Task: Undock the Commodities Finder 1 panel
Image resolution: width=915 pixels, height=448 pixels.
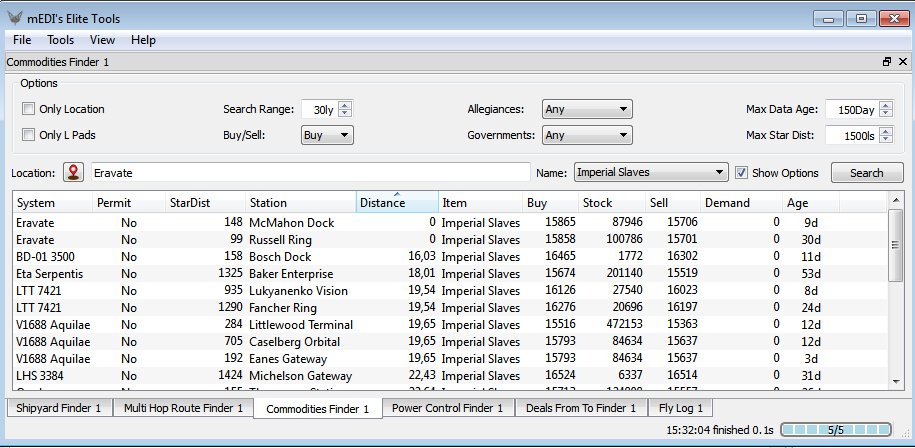Action: click(x=887, y=62)
